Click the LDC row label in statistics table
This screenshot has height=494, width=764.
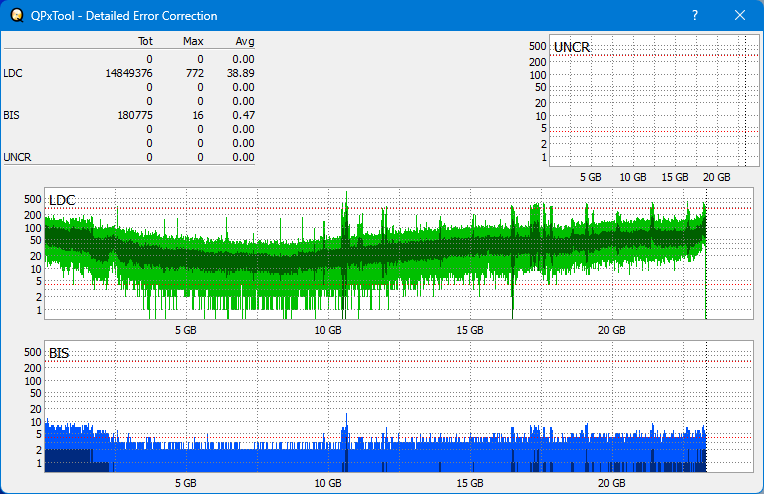(14, 73)
